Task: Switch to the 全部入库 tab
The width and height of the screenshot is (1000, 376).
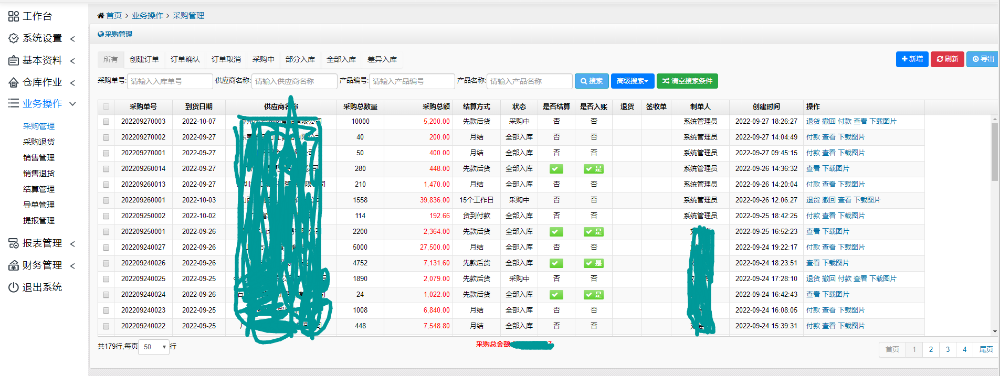Action: click(x=341, y=59)
